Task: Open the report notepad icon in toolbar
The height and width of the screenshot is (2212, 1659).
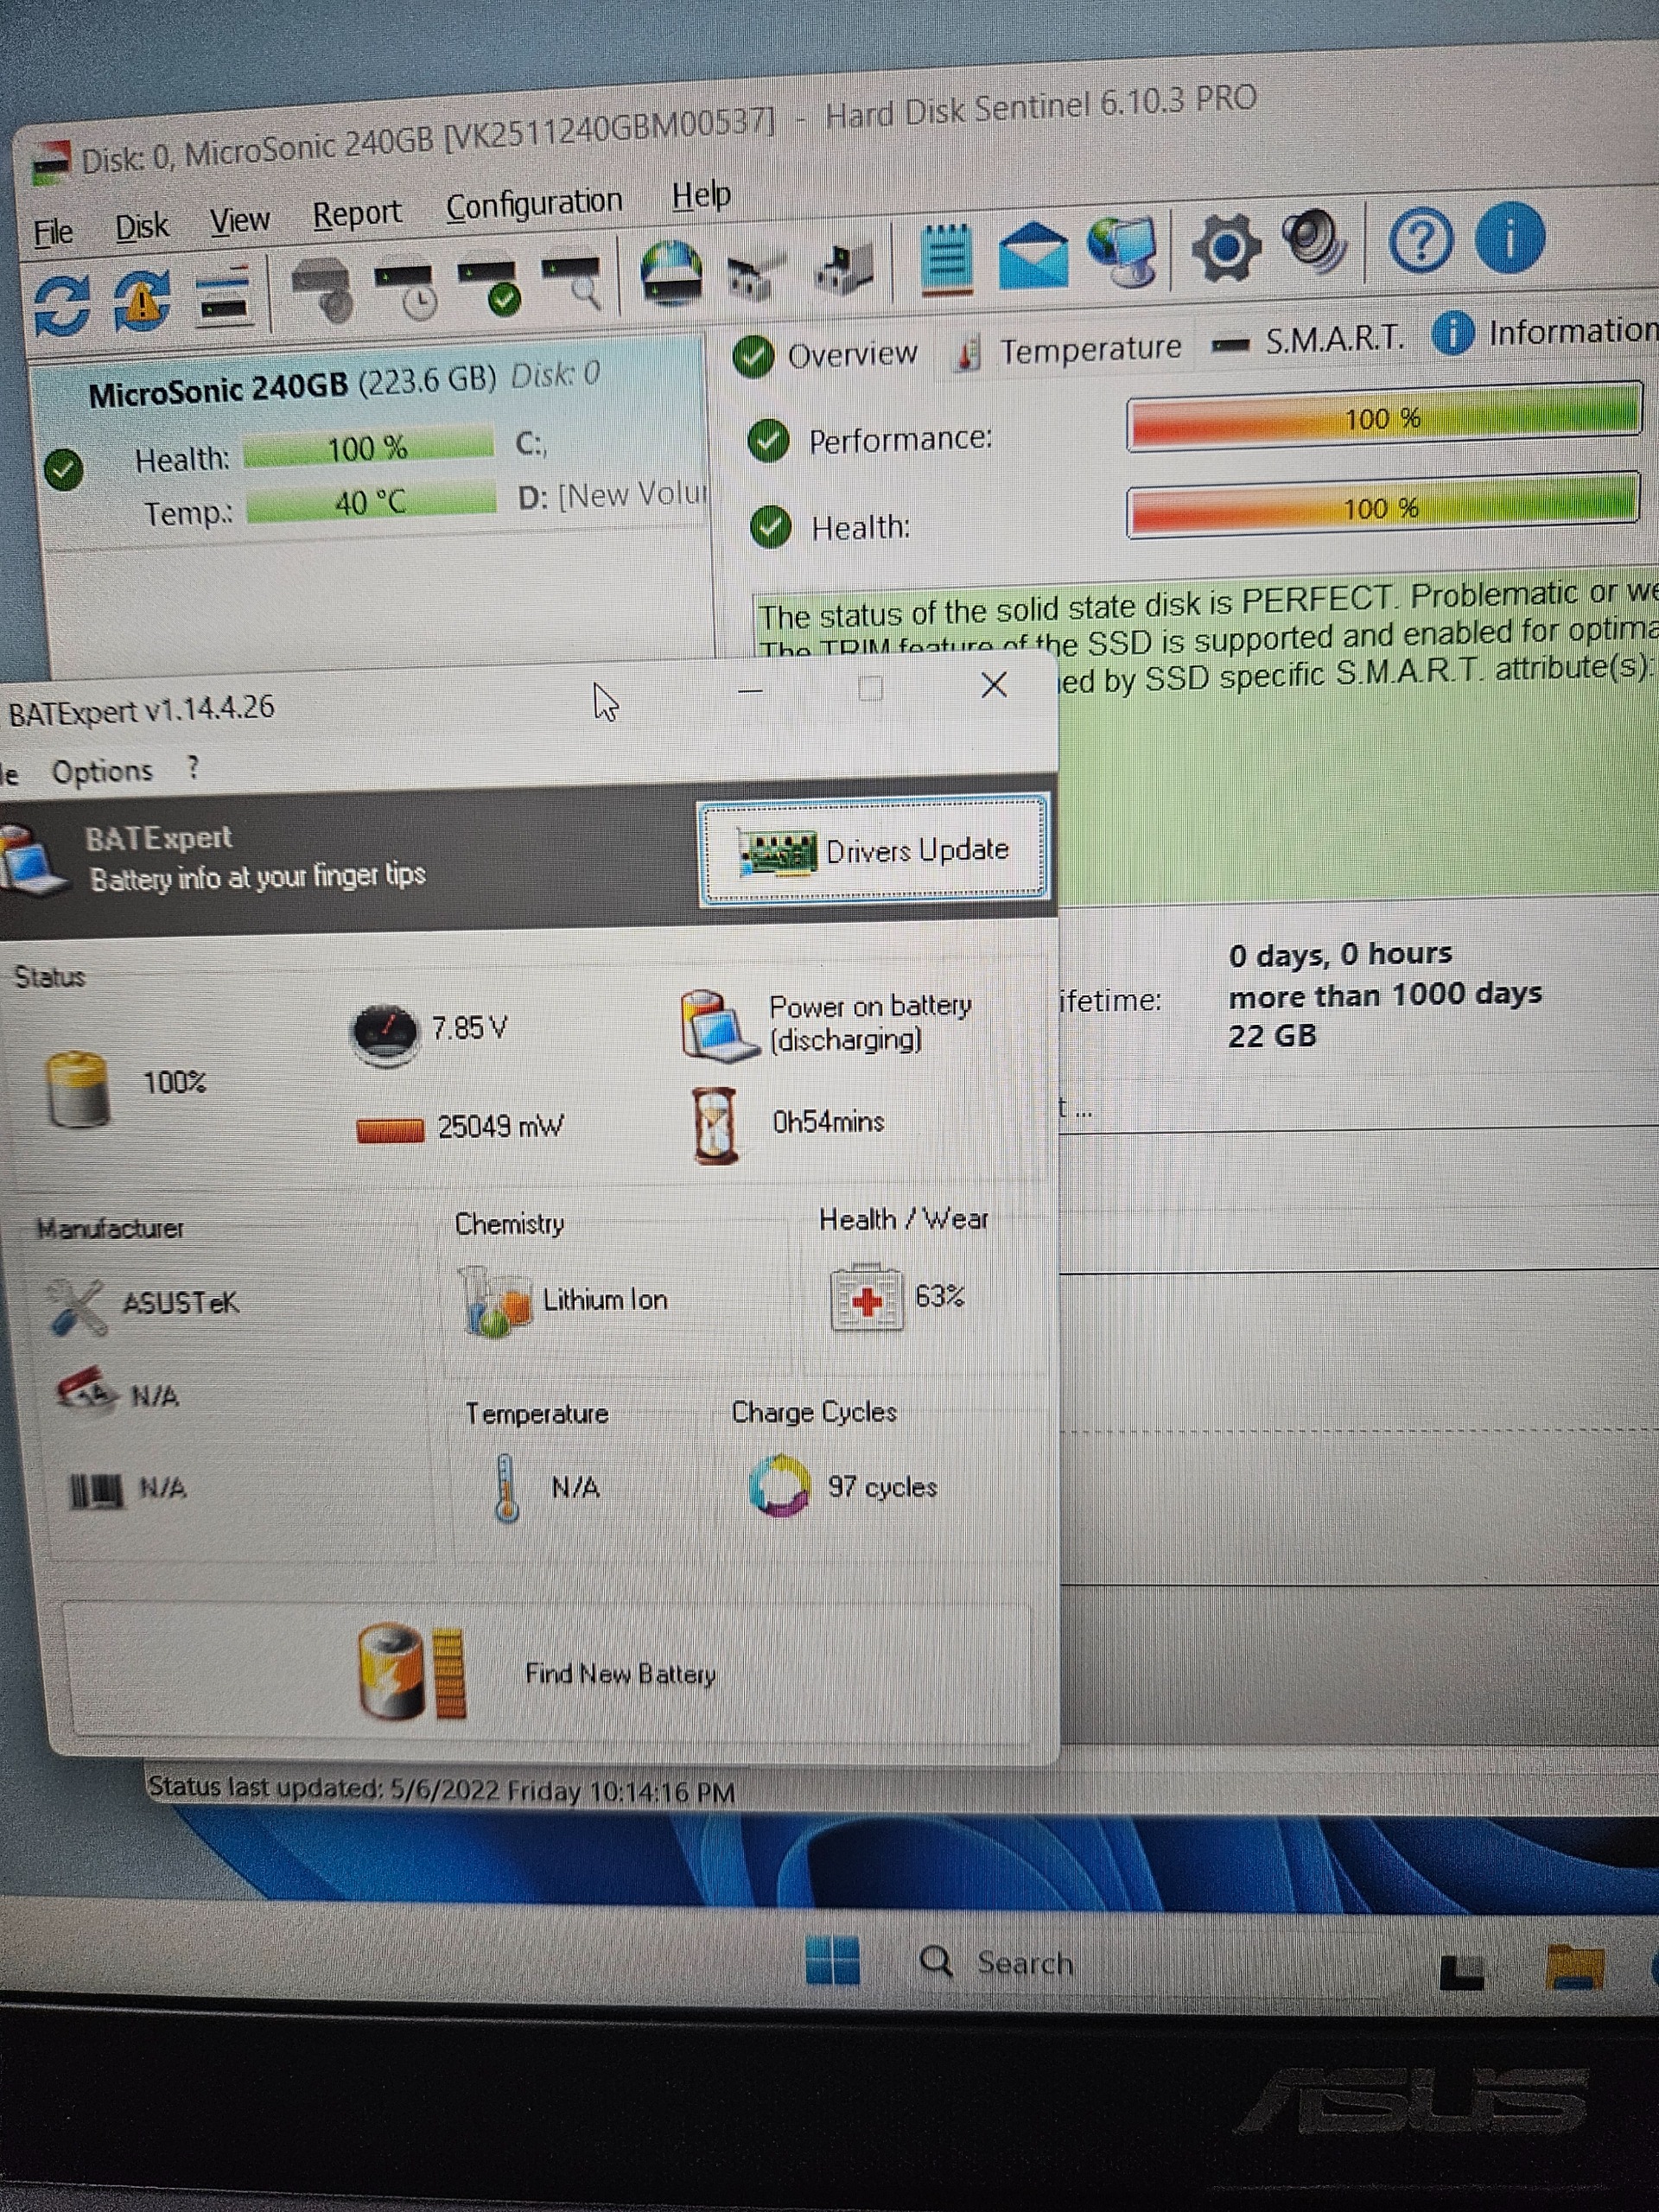Action: (947, 259)
